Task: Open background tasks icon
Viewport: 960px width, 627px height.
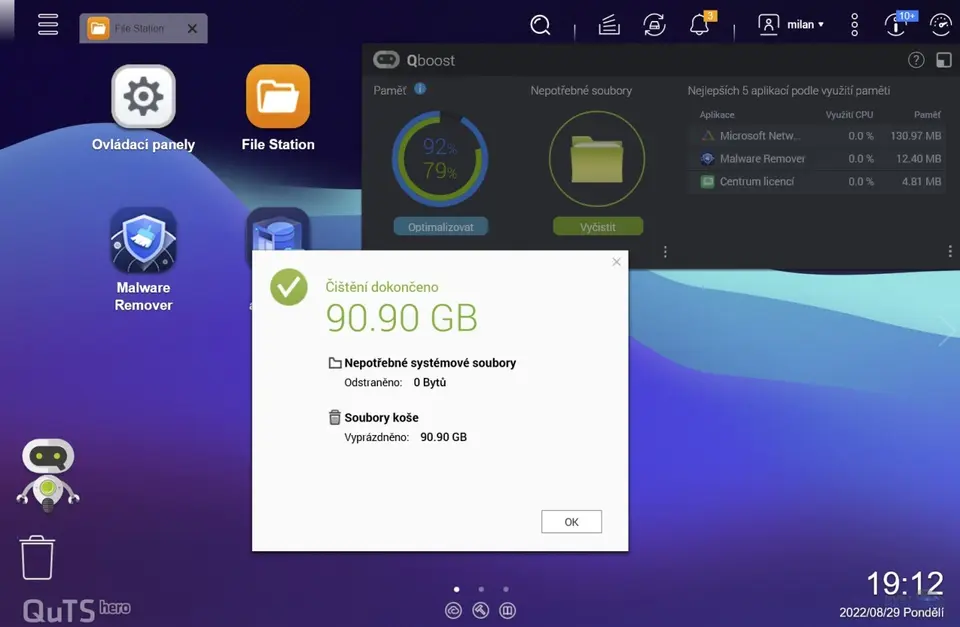Action: pyautogui.click(x=609, y=25)
